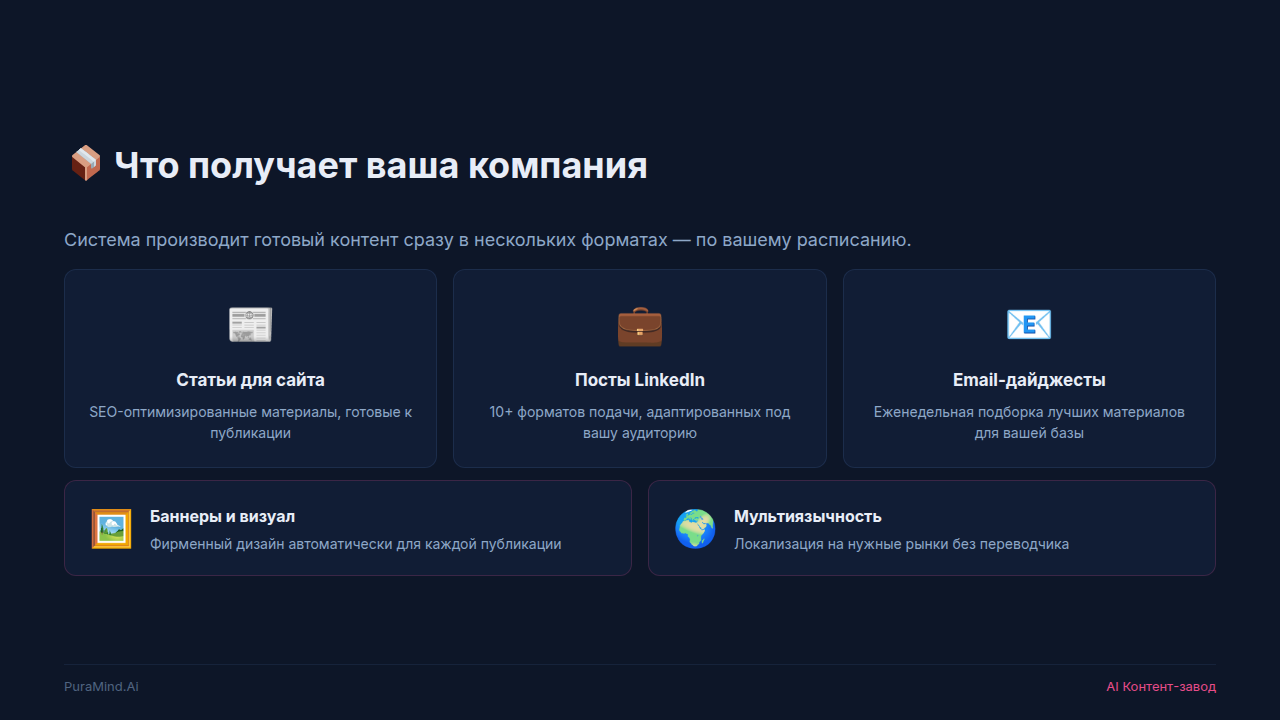Click the 'Что получает ваша компания' heading
Screen dimensions: 1280x720
coord(380,165)
